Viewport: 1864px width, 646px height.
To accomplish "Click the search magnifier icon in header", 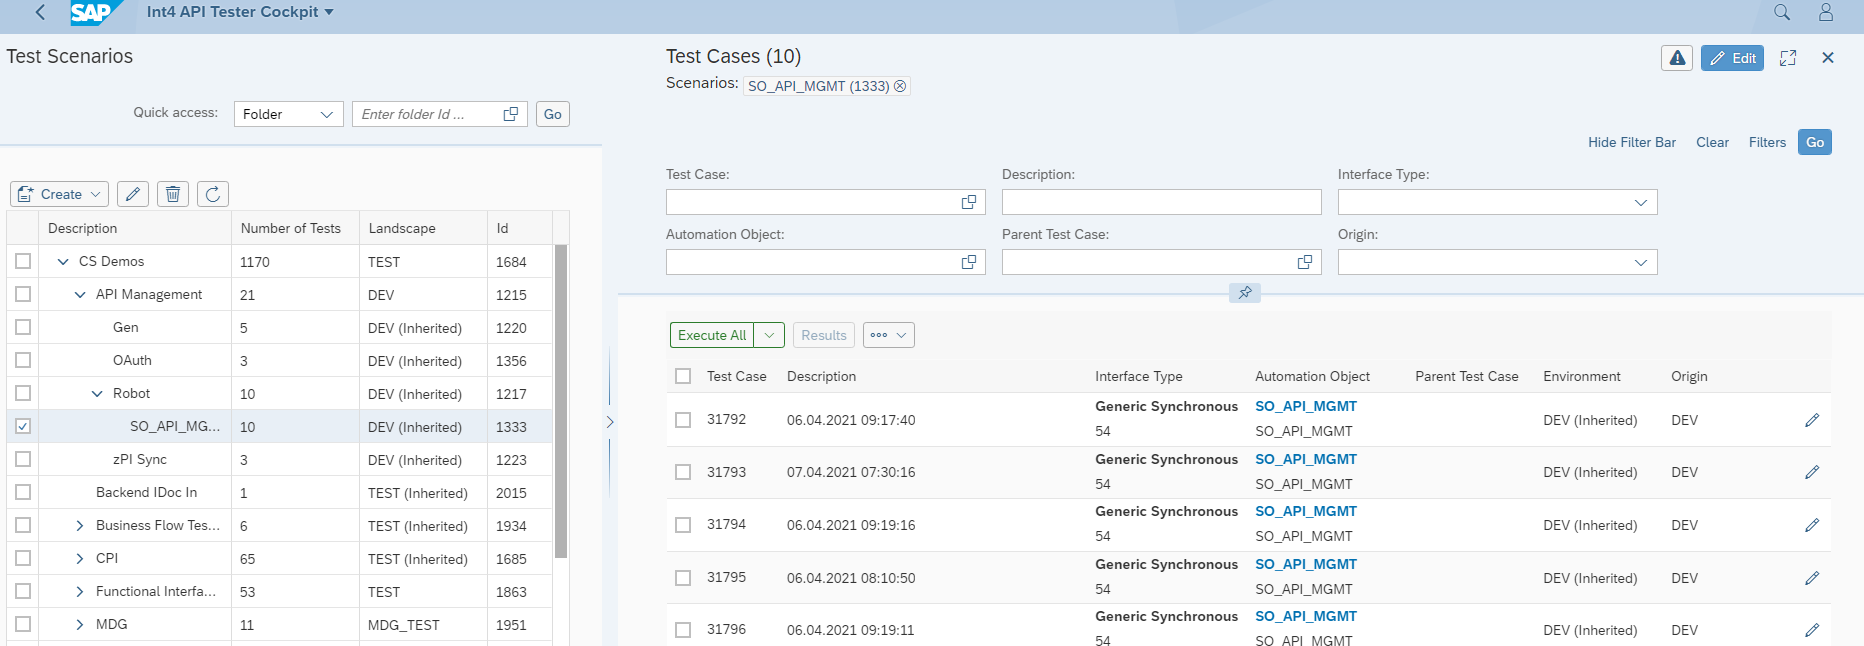I will [x=1781, y=12].
